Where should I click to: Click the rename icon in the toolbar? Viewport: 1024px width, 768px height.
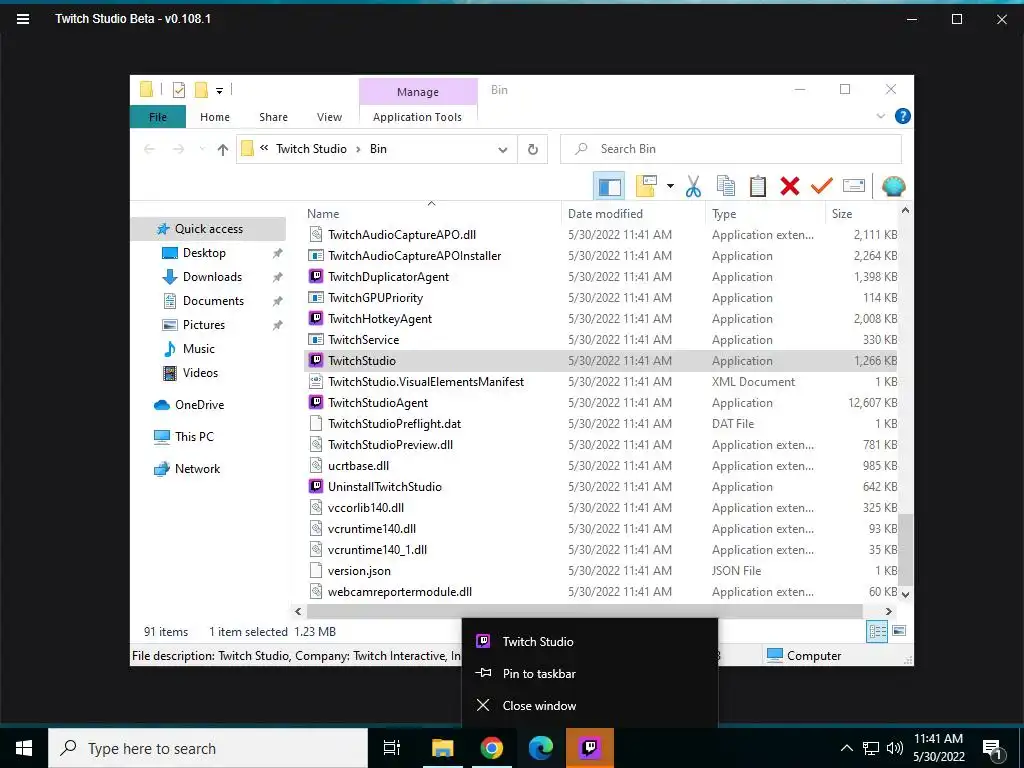pyautogui.click(x=854, y=187)
